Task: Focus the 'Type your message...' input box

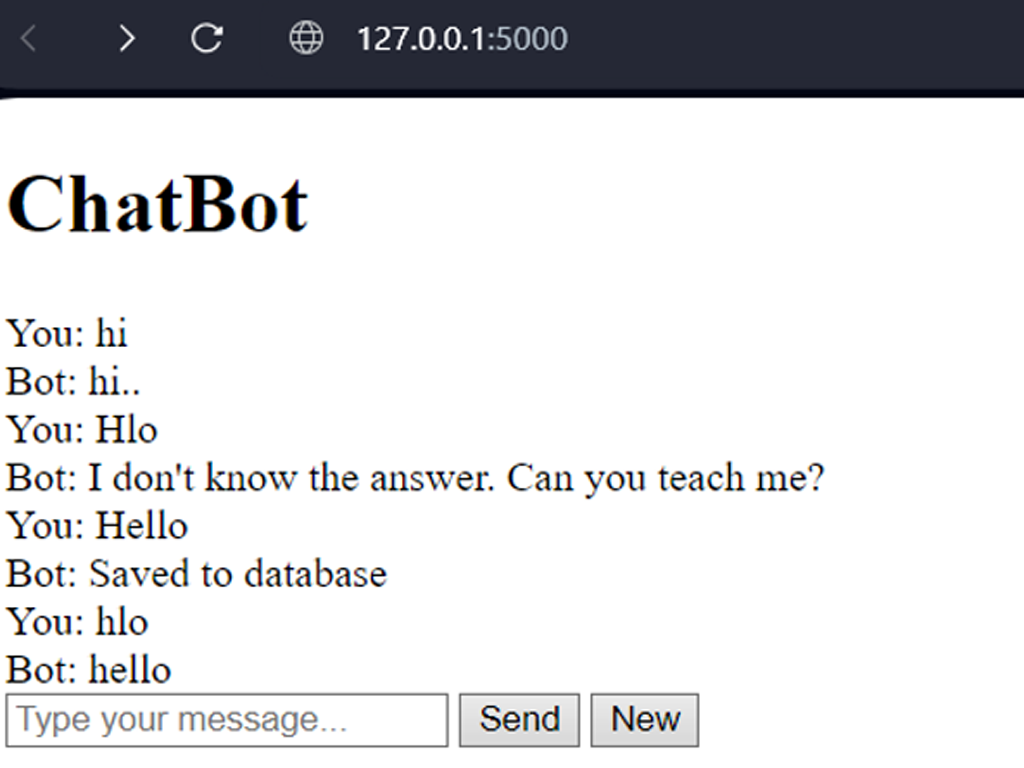Action: (x=227, y=720)
